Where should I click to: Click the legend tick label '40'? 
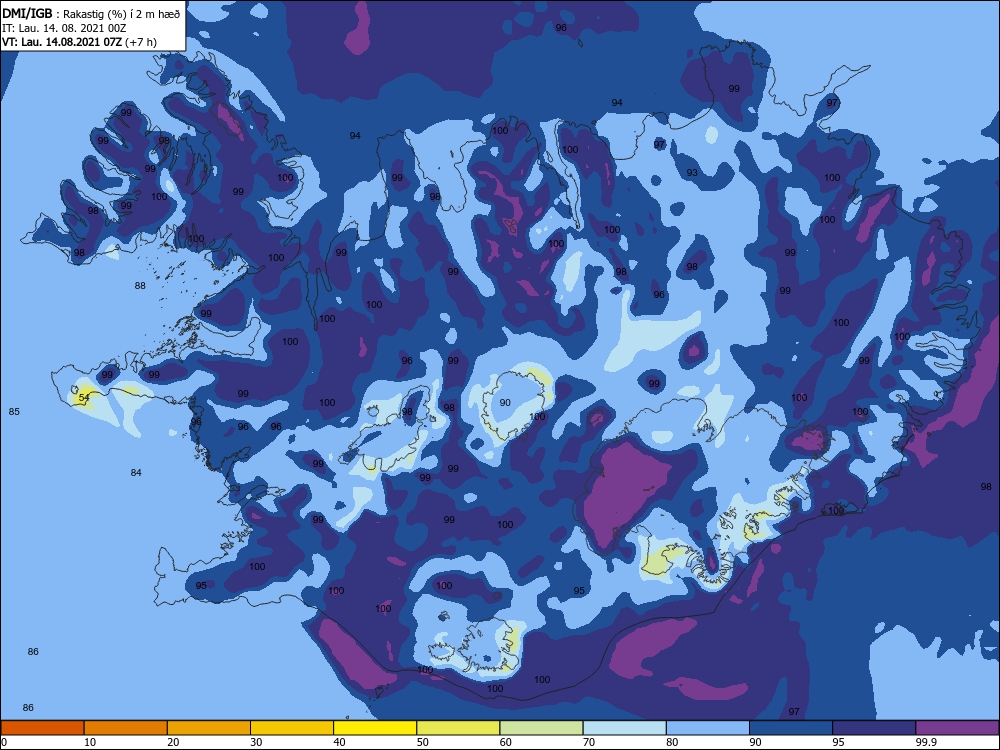coord(340,742)
